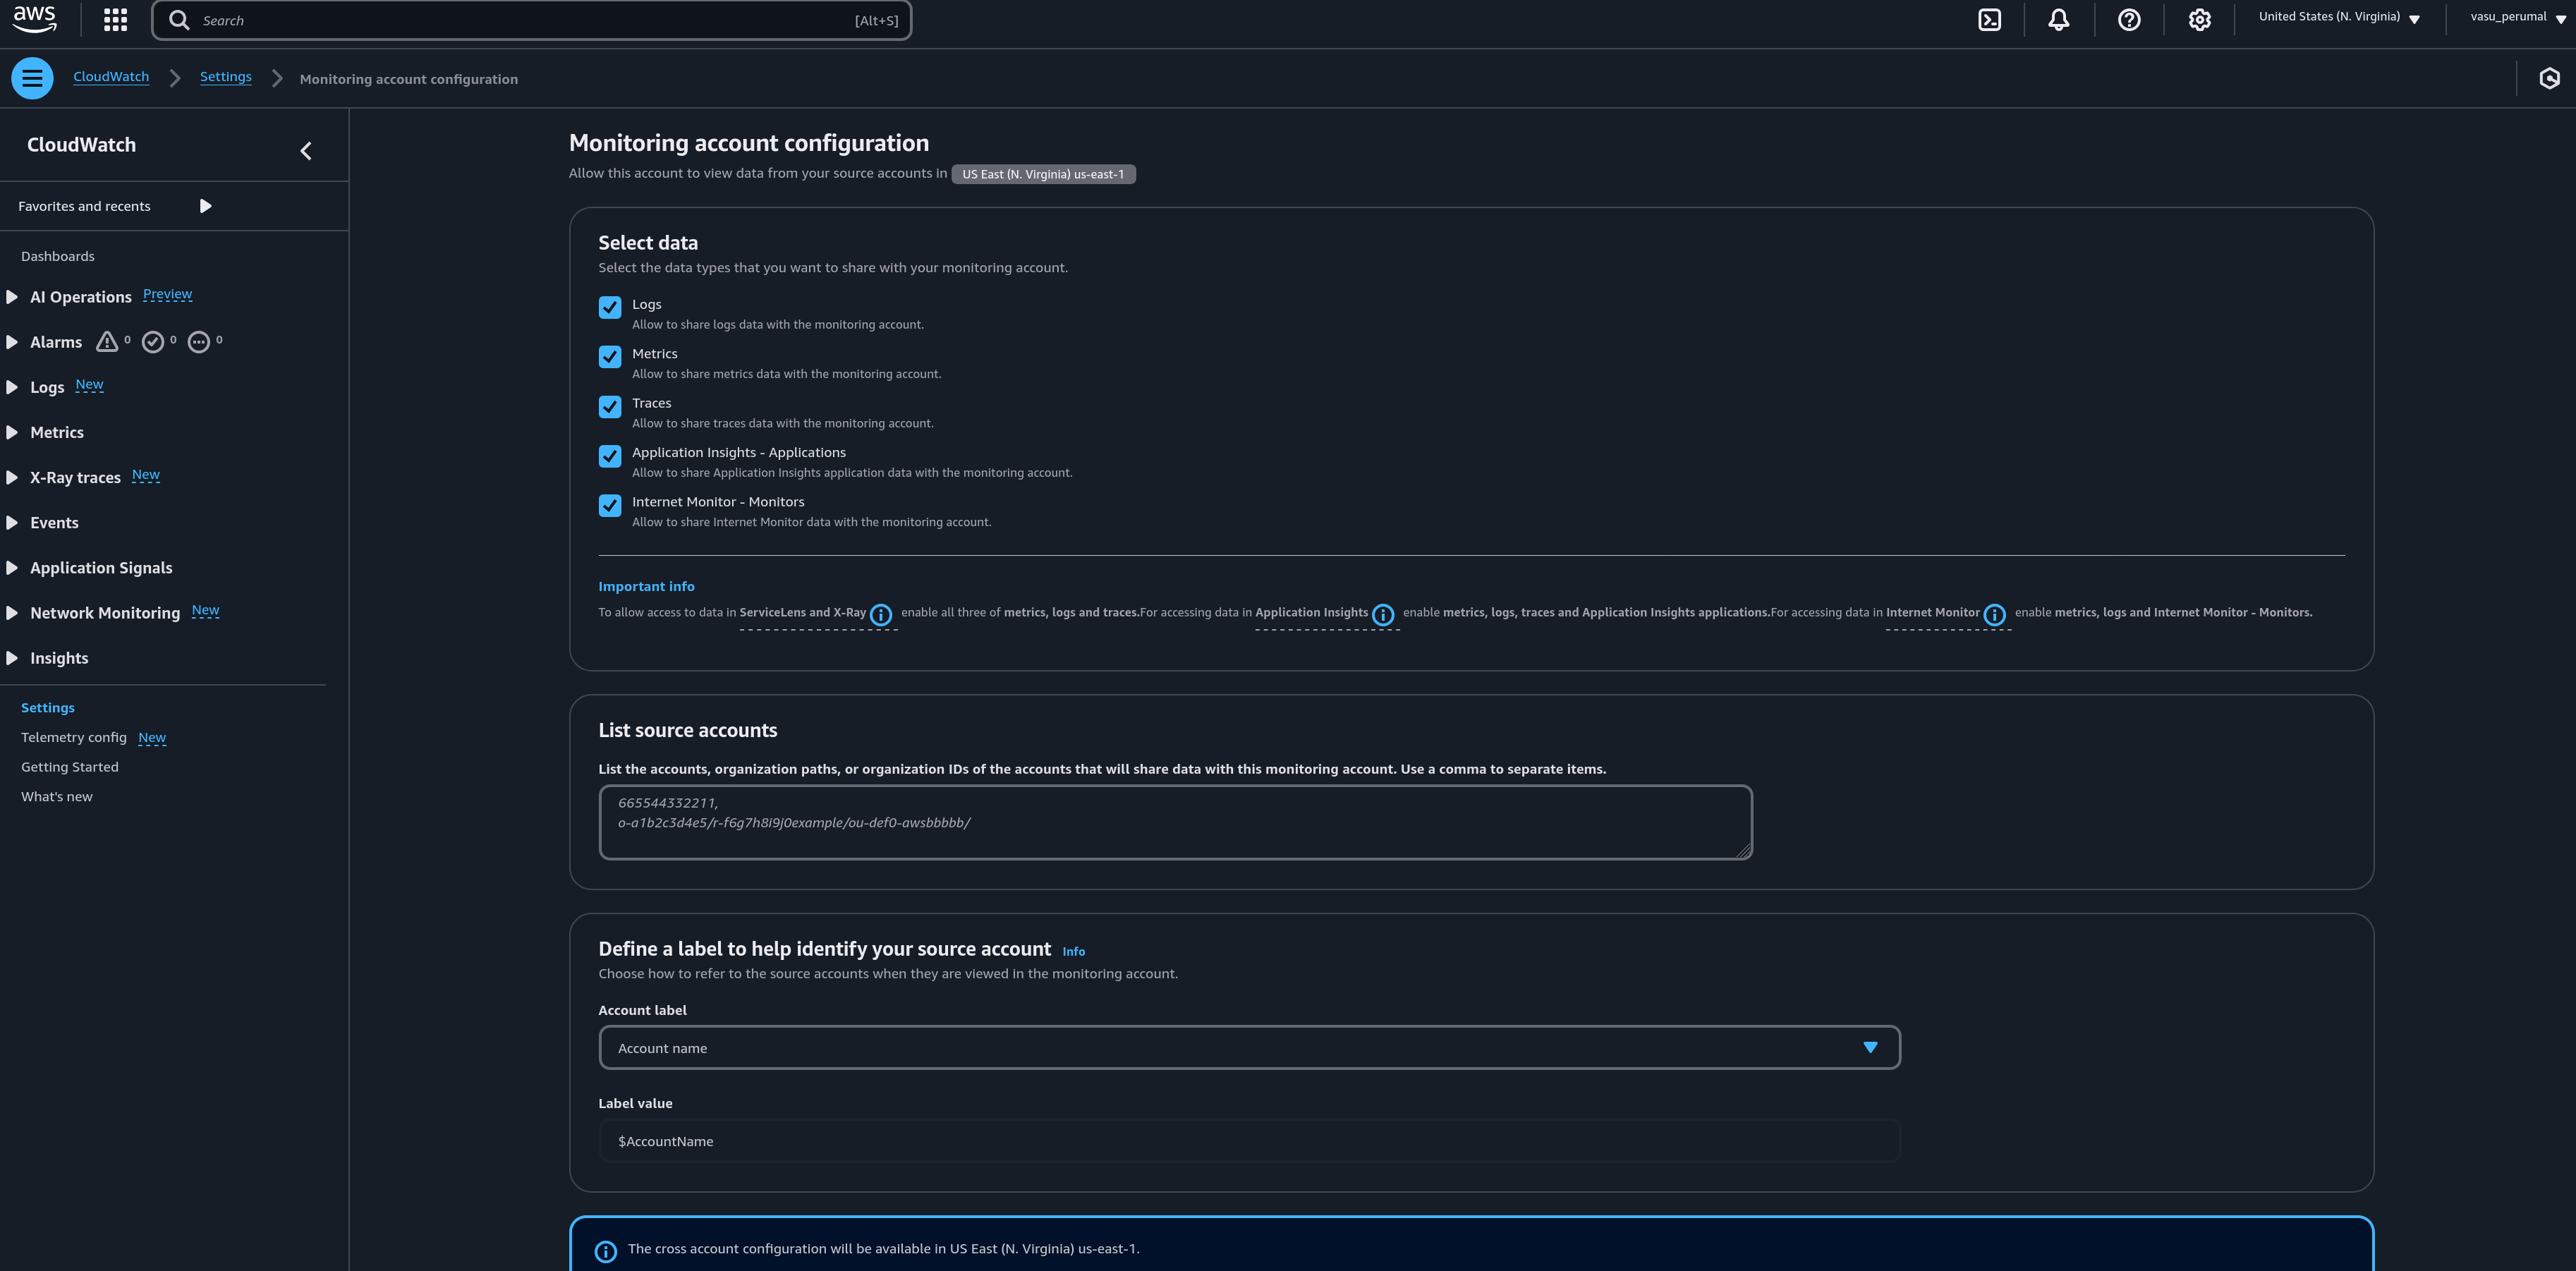The image size is (2576, 1271).
Task: Open Telemetry config in sidebar
Action: tap(74, 737)
